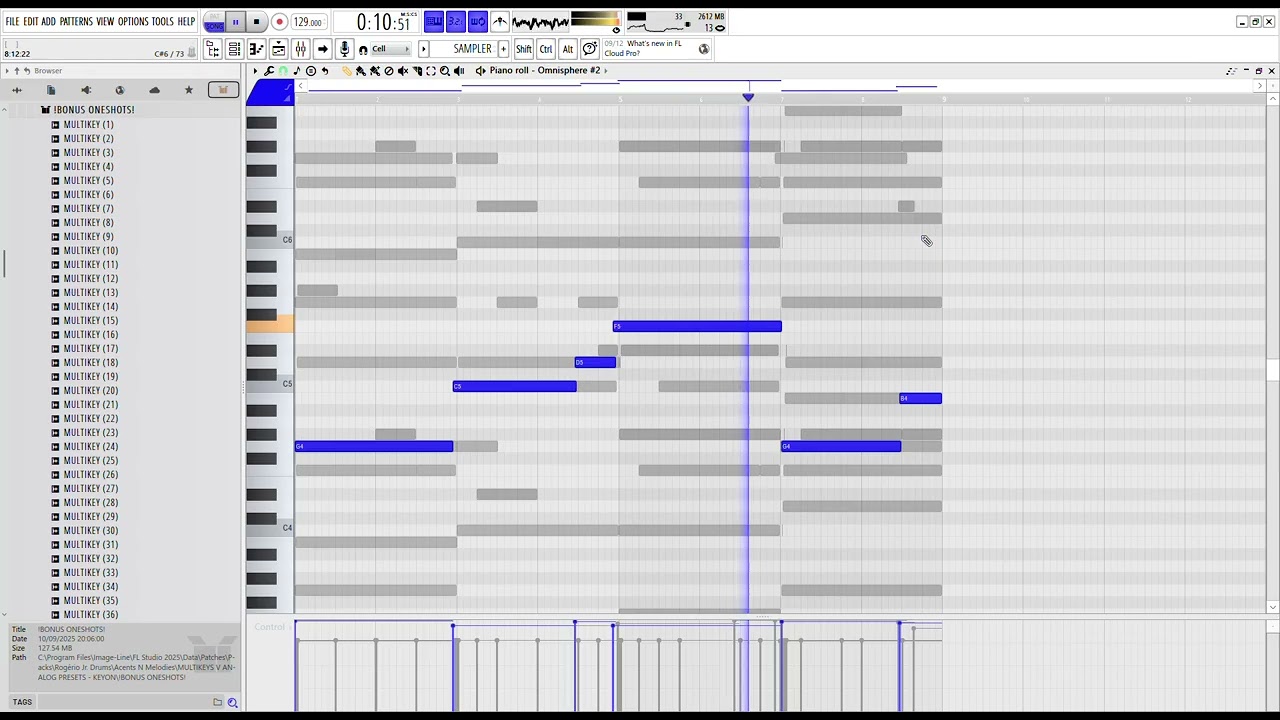
Task: Add new pattern with plus button
Action: 503,49
